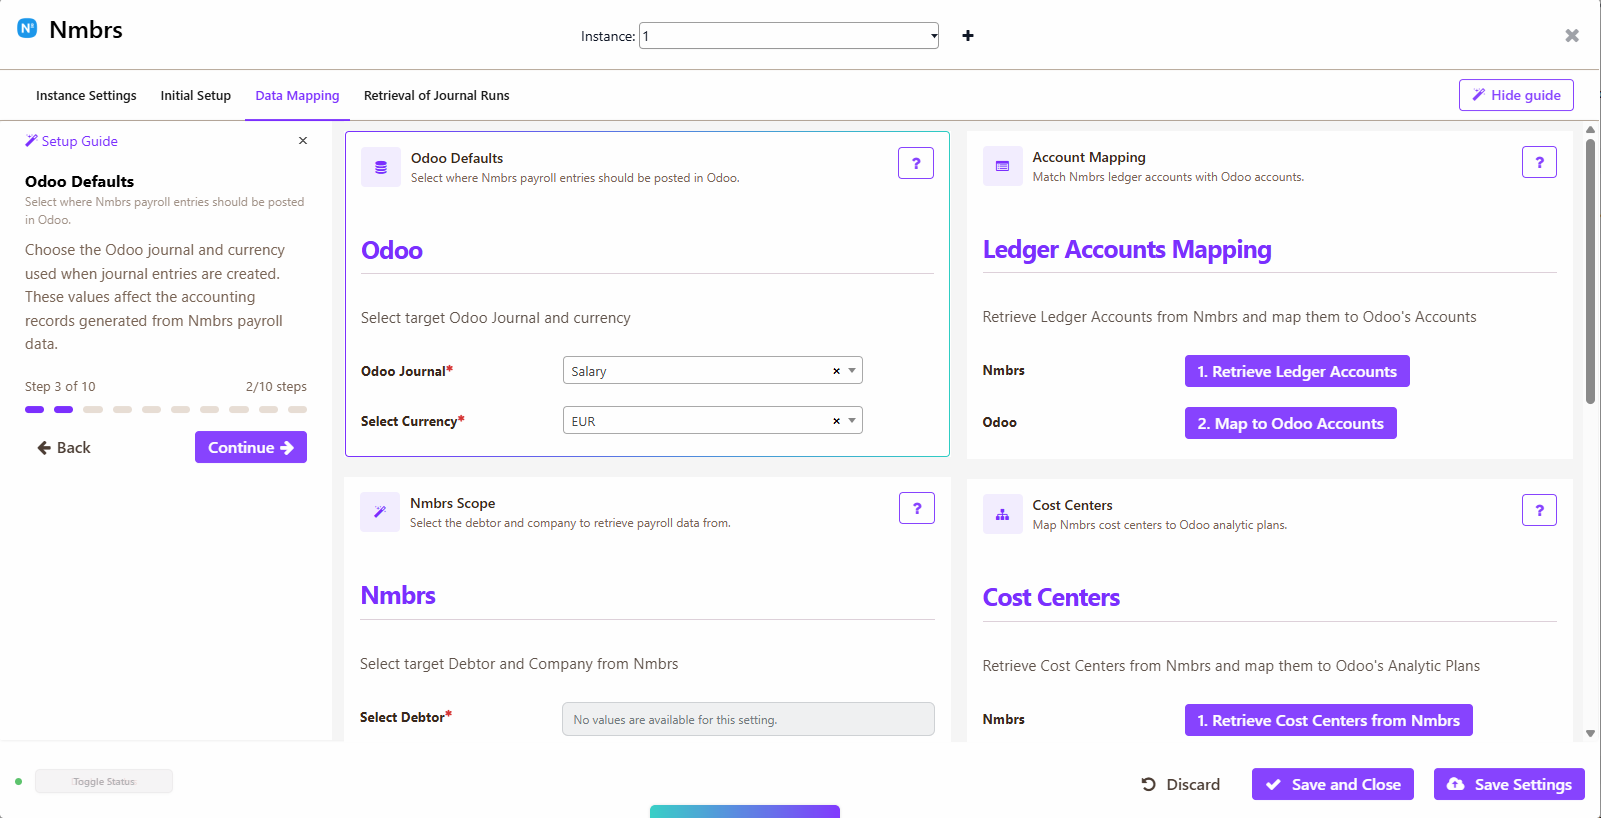1601x818 pixels.
Task: Click Save Settings button
Action: coord(1509,784)
